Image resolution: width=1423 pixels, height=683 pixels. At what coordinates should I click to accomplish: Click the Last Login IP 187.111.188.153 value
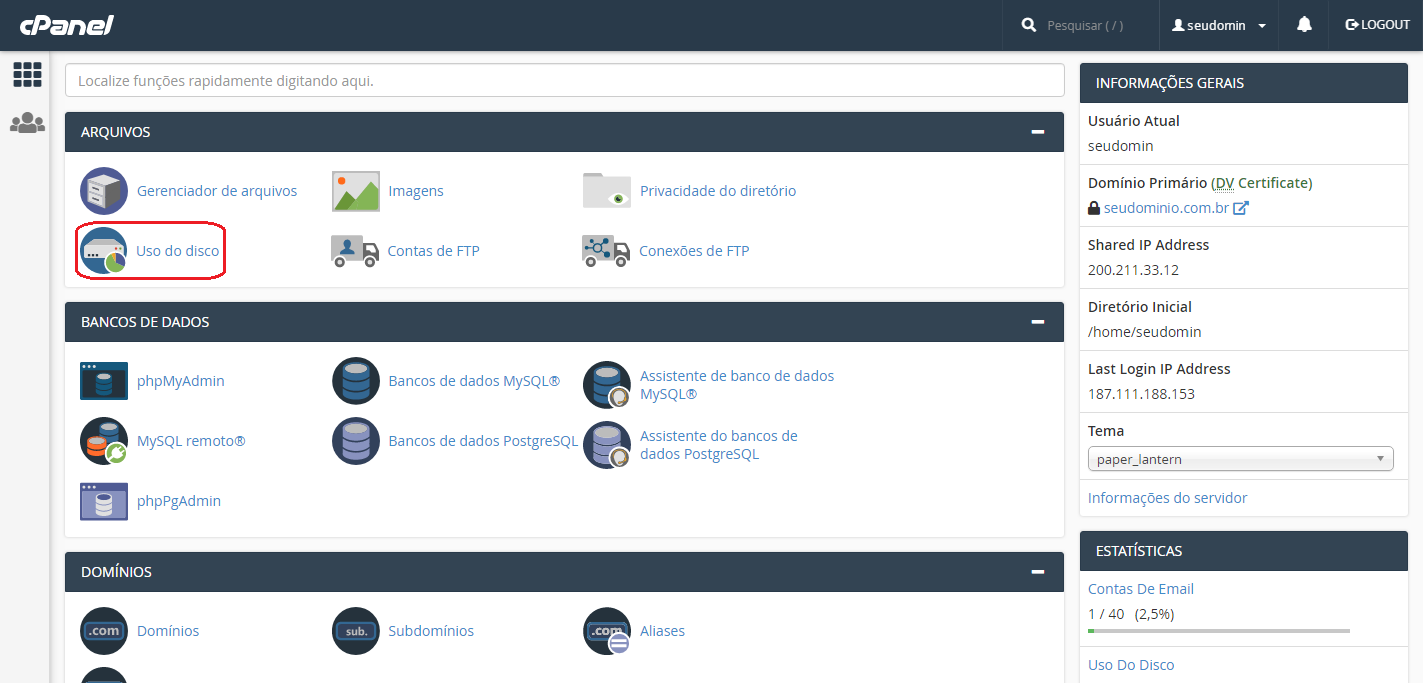point(1141,394)
